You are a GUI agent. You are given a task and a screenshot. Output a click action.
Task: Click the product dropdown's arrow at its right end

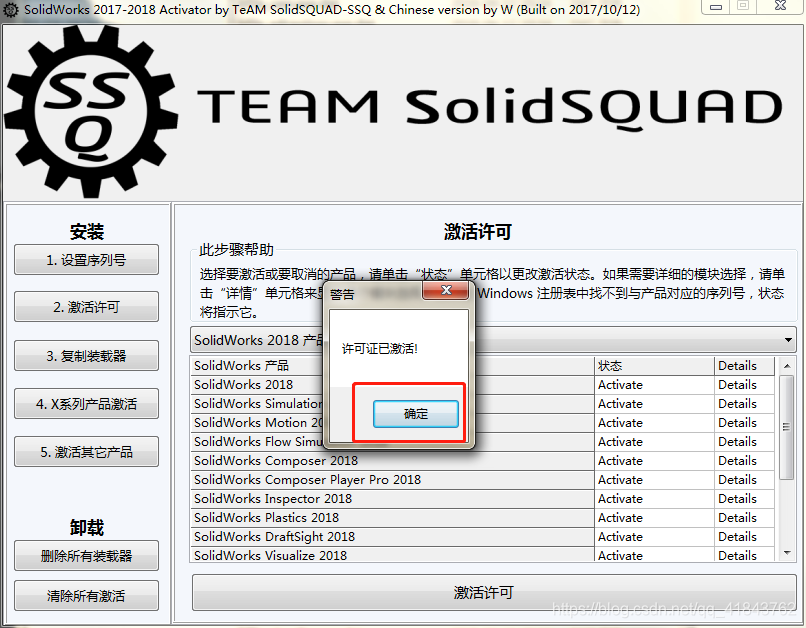point(788,340)
